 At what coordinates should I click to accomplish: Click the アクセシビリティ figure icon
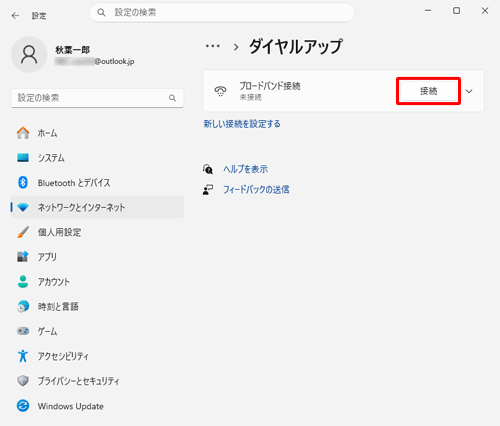(x=23, y=356)
